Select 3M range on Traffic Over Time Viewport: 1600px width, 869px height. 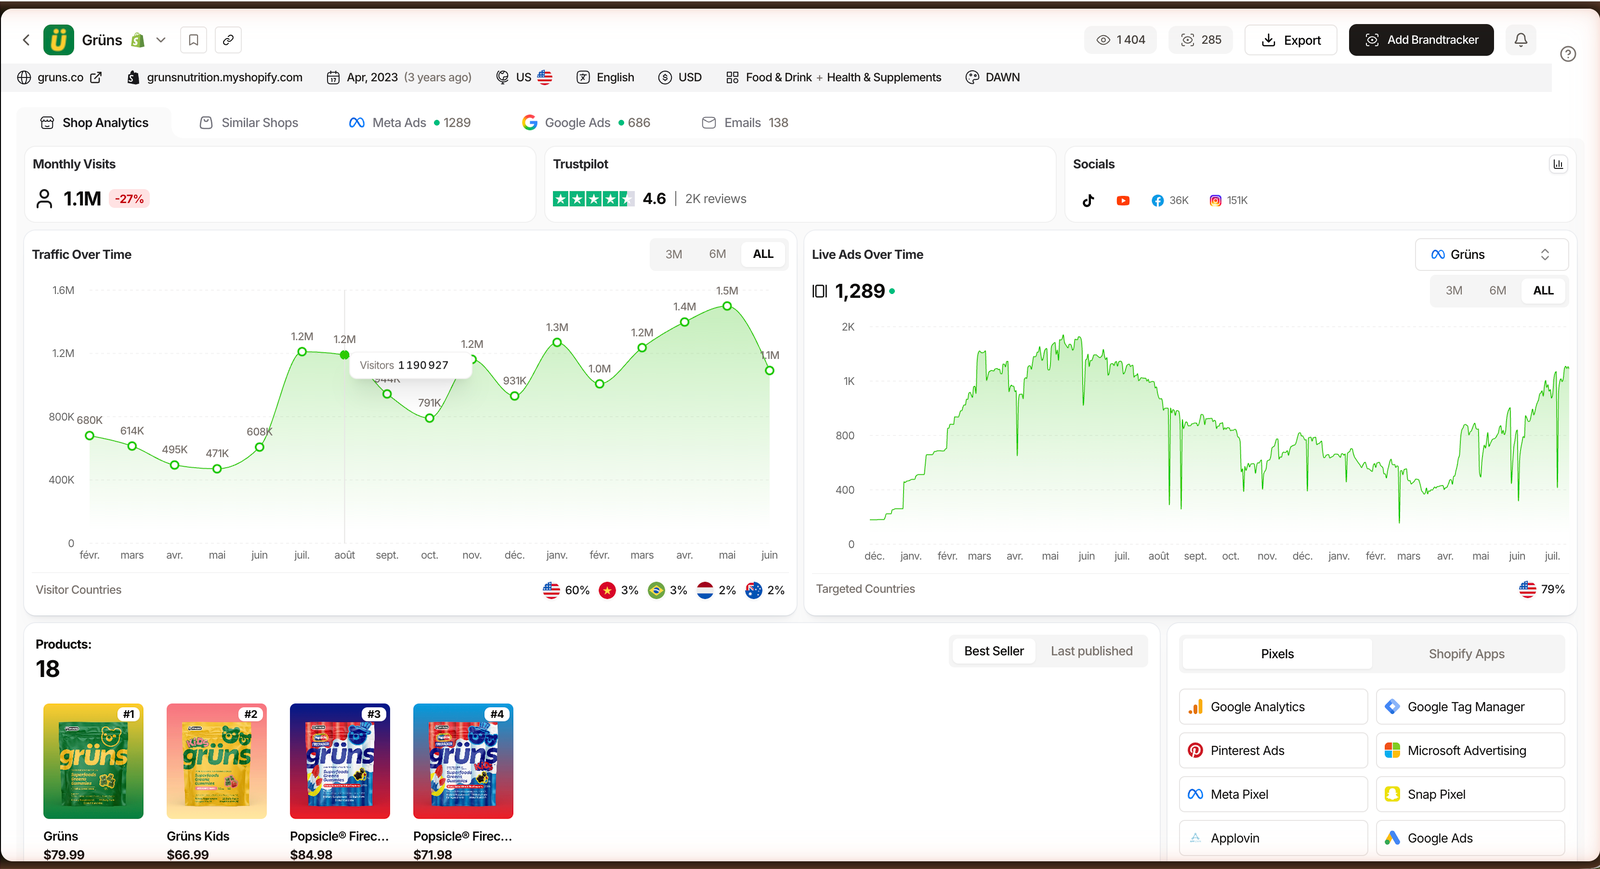[674, 254]
